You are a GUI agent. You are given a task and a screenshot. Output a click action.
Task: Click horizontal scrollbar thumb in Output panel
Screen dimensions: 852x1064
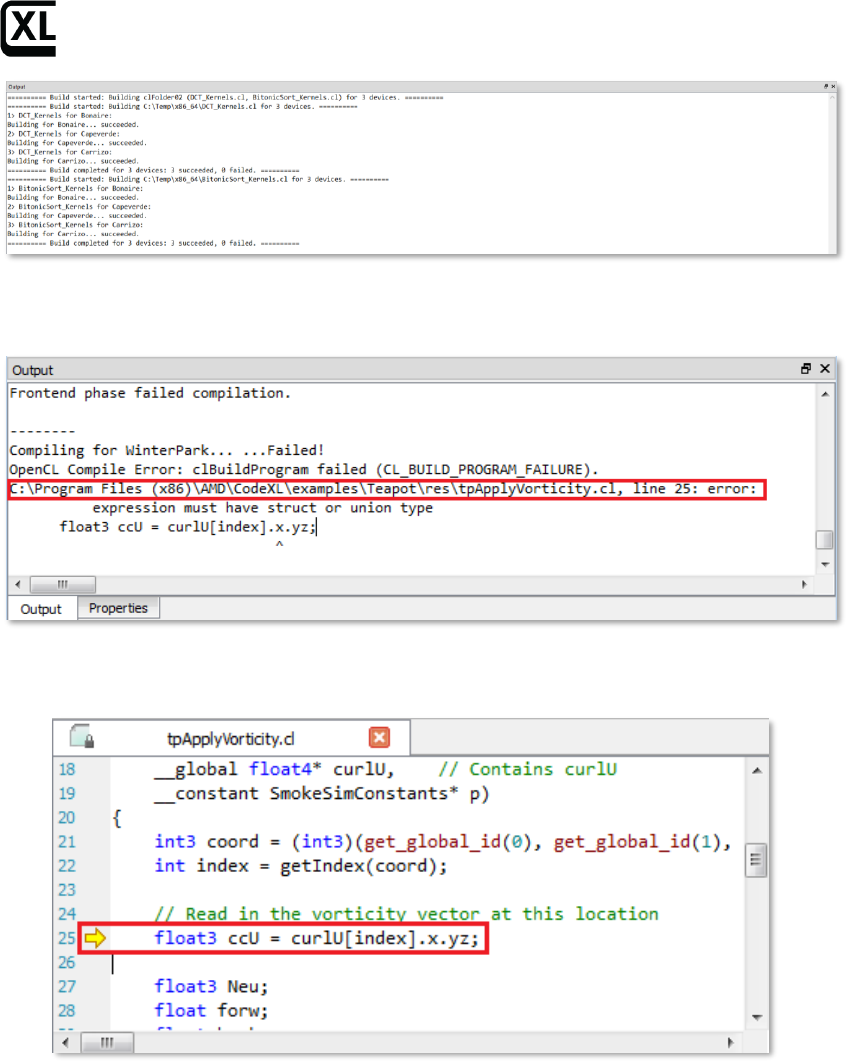pyautogui.click(x=62, y=584)
